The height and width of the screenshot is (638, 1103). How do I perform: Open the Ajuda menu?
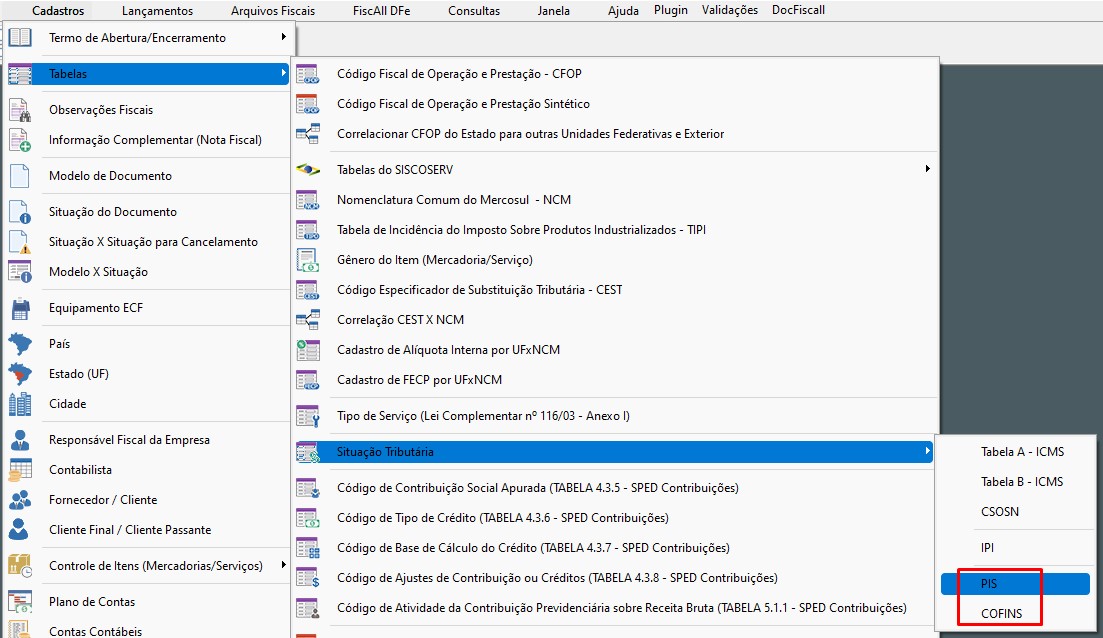coord(623,11)
